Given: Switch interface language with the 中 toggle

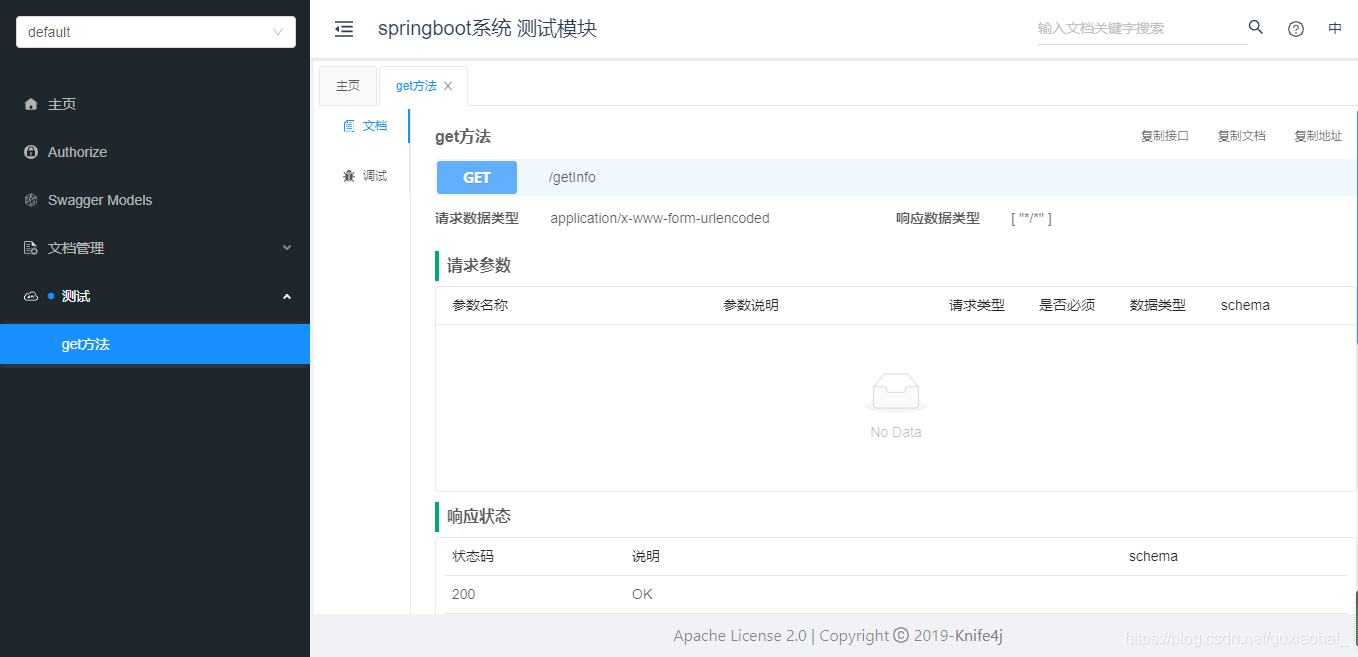Looking at the screenshot, I should (x=1334, y=29).
